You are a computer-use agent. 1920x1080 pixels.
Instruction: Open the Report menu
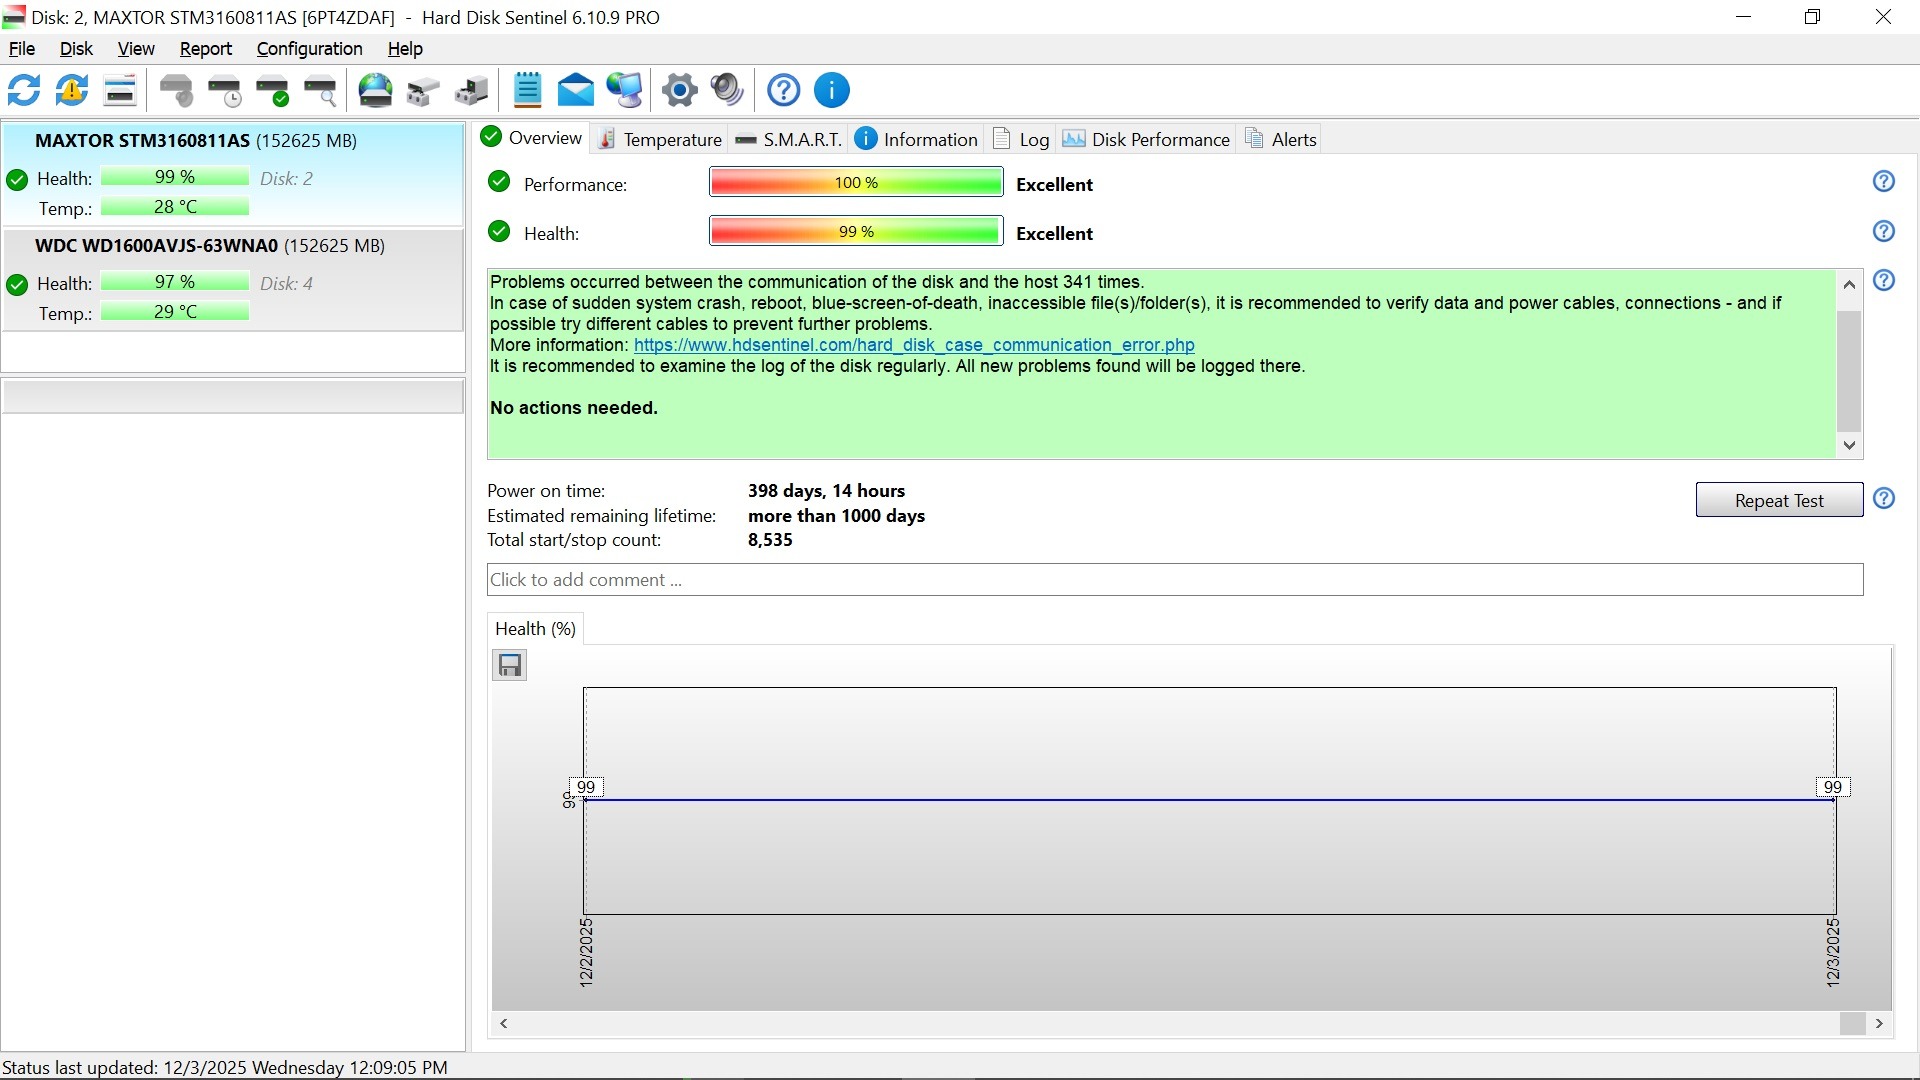coord(205,49)
